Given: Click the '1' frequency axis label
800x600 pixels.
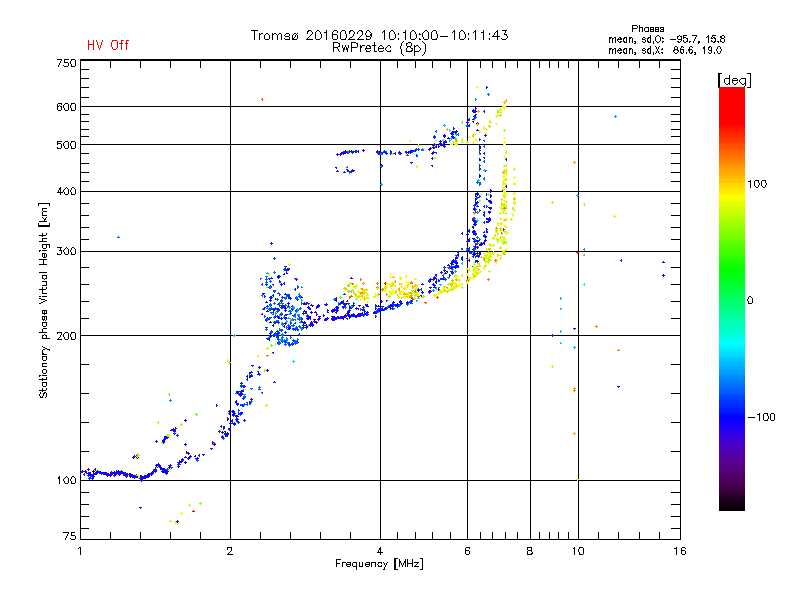Looking at the screenshot, I should pos(80,551).
